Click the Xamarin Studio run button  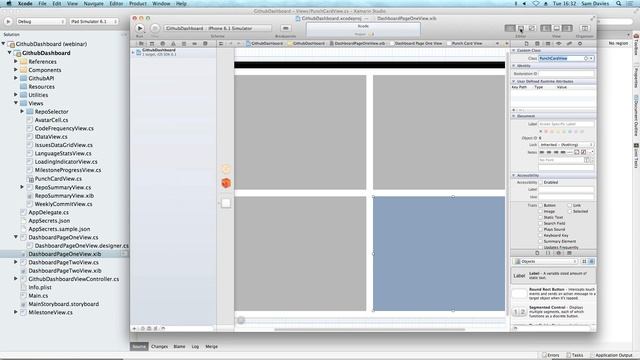coord(8,21)
